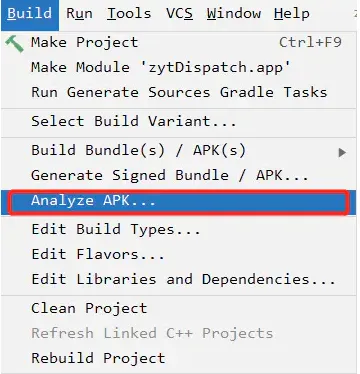The image size is (360, 374).
Task: Choose Edit Libraries and Dependencies...
Action: point(180,279)
